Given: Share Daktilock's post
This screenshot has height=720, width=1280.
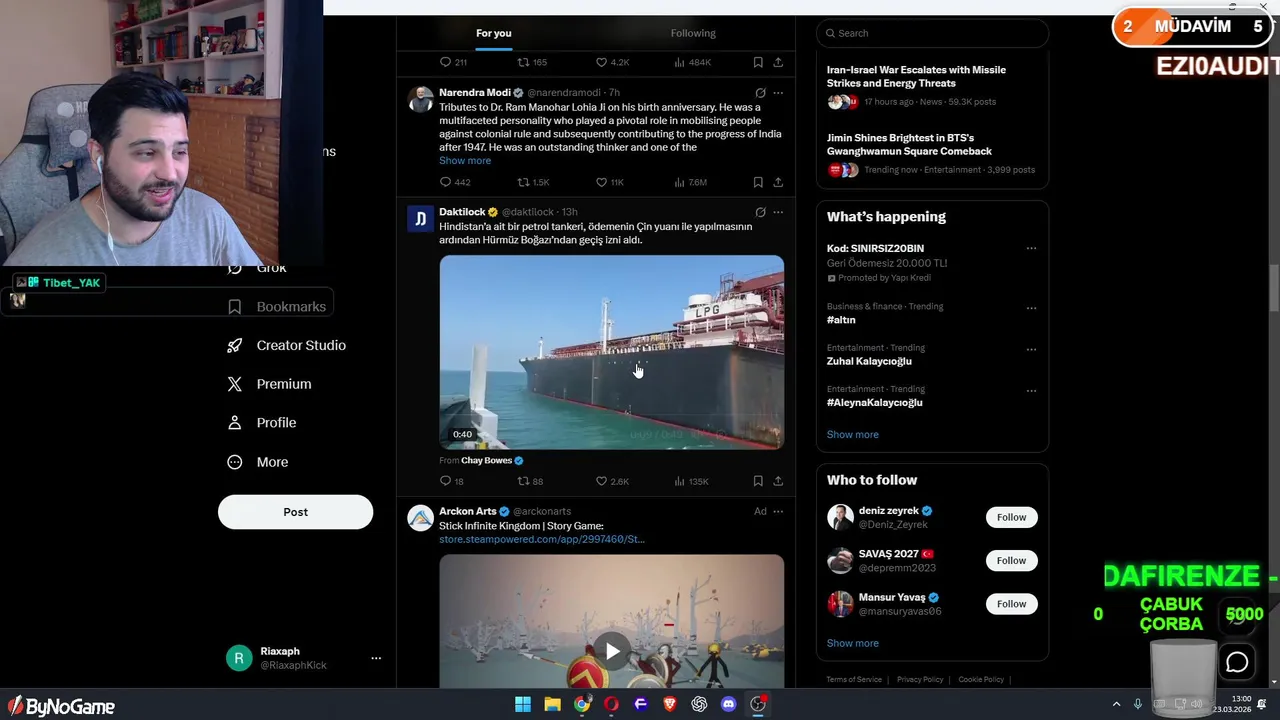Looking at the screenshot, I should click(778, 481).
